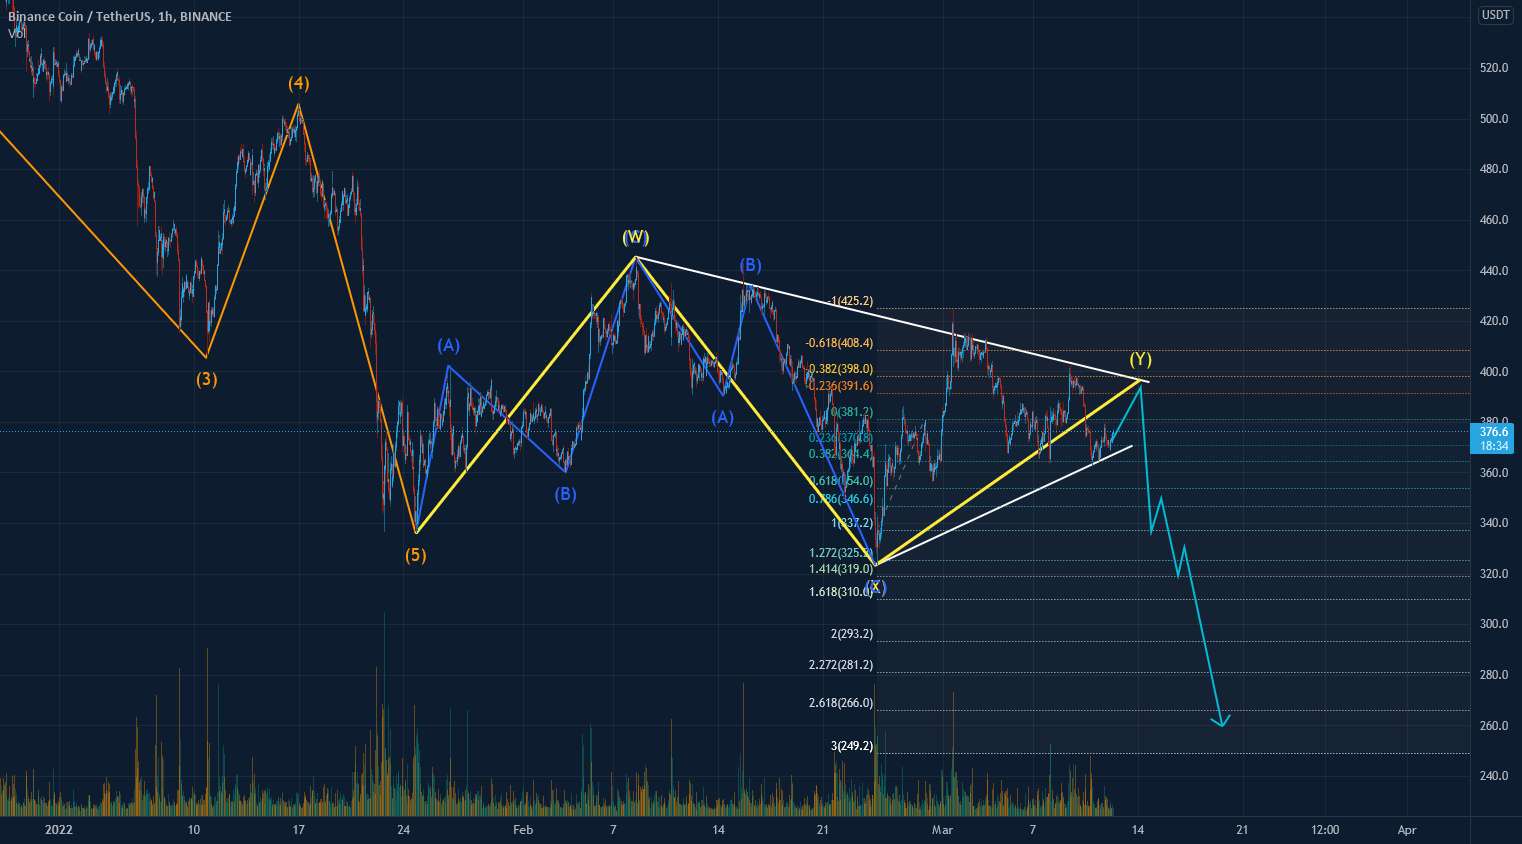Click the 440.0 price axis label
Viewport: 1522px width, 844px height.
(x=1494, y=271)
